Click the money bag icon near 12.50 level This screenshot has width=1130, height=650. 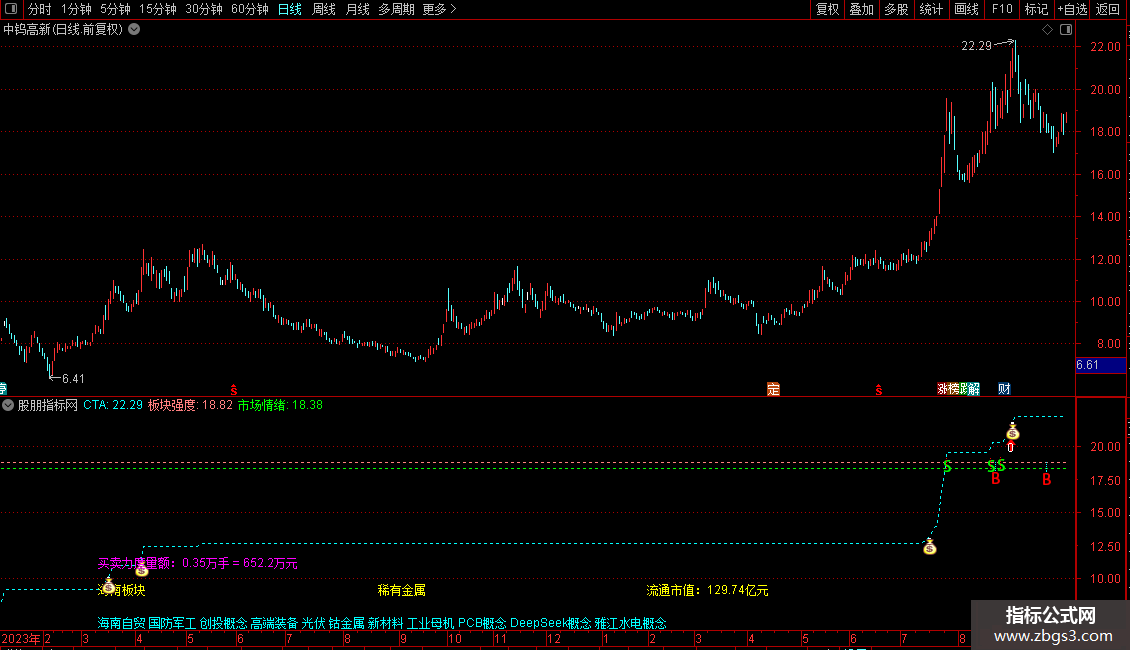click(x=930, y=547)
